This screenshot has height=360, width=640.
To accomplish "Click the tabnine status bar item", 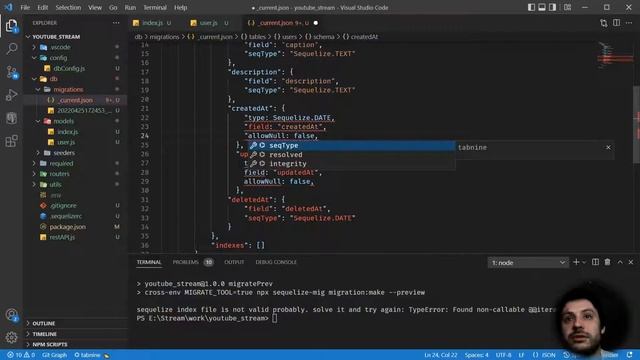I will pyautogui.click(x=91, y=355).
